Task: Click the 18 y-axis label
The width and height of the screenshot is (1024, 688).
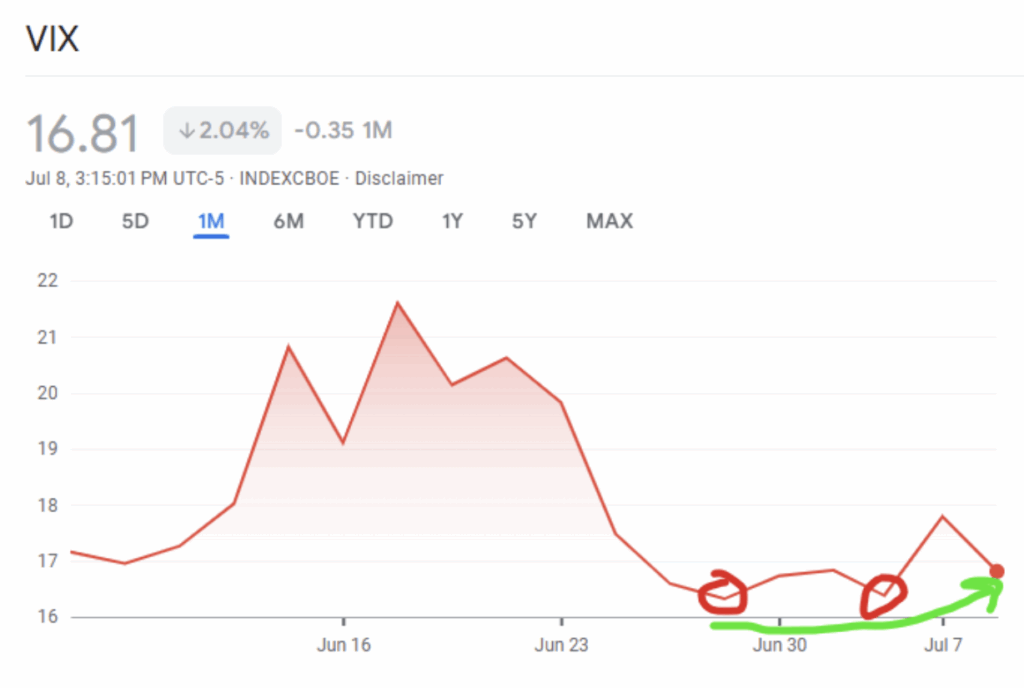Action: [48, 505]
